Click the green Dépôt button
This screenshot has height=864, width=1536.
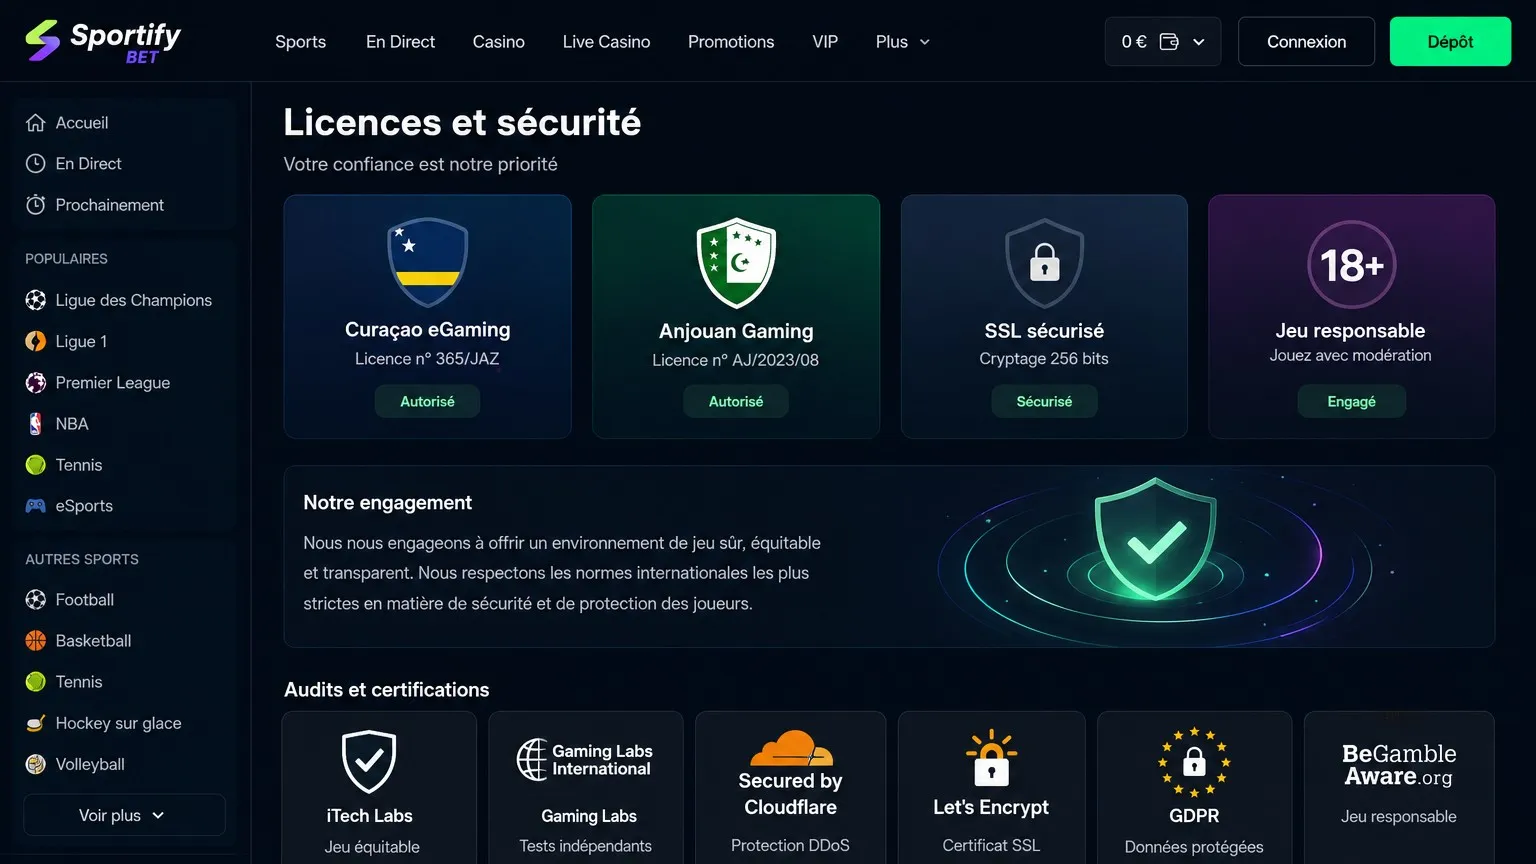click(1450, 42)
